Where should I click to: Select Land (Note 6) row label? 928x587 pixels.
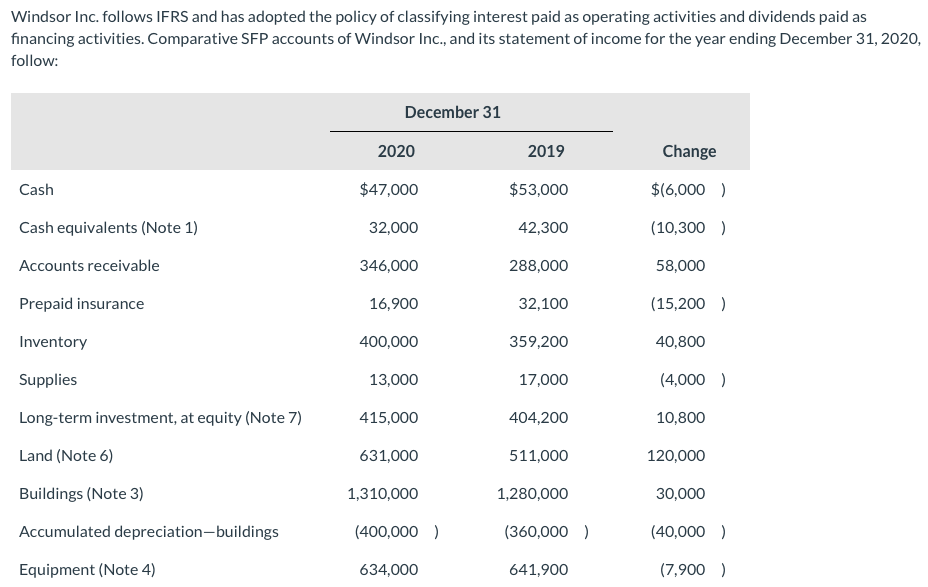tap(66, 456)
